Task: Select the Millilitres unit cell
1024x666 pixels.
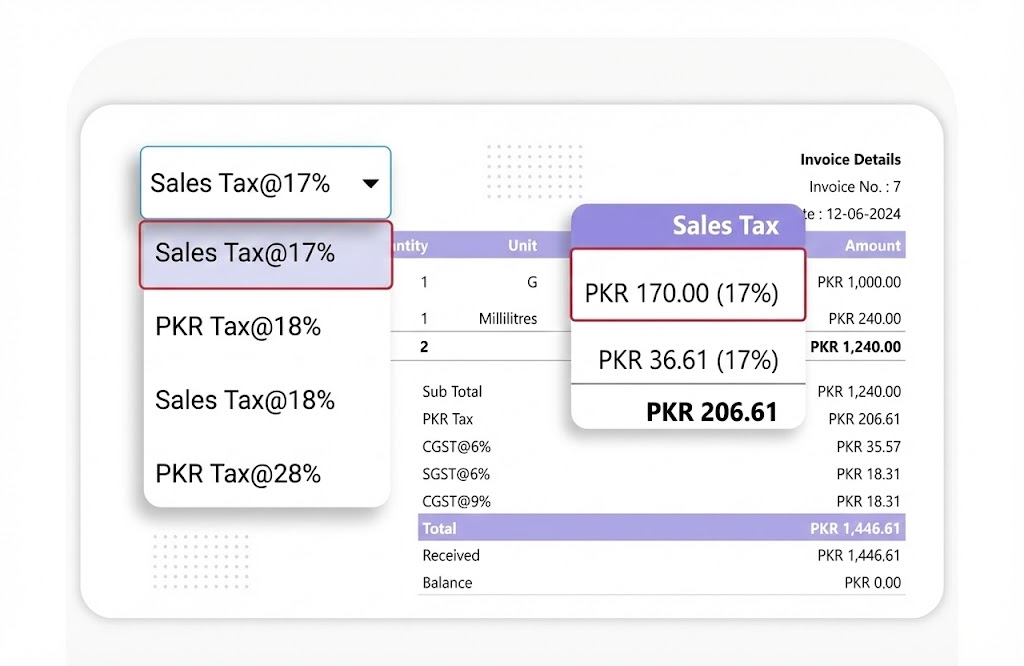Action: tap(508, 319)
